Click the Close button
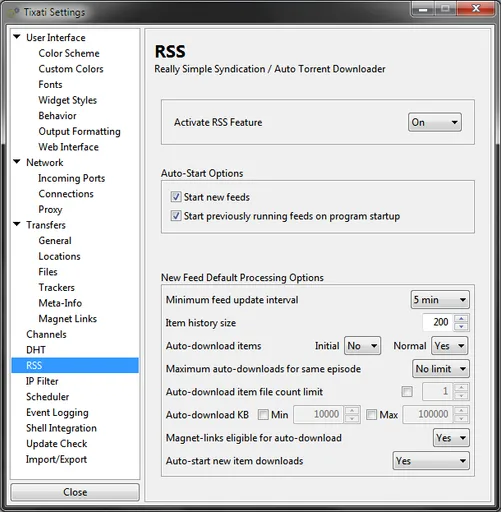Image resolution: width=501 pixels, height=512 pixels. tap(75, 492)
